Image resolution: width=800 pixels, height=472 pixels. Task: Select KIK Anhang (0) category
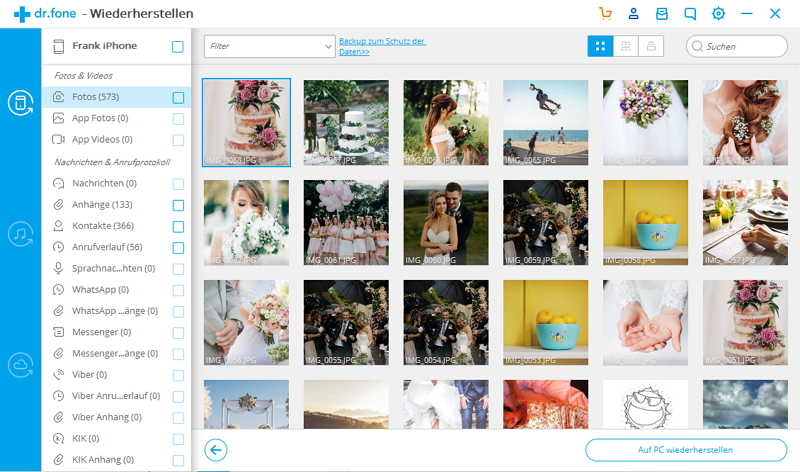click(116, 460)
